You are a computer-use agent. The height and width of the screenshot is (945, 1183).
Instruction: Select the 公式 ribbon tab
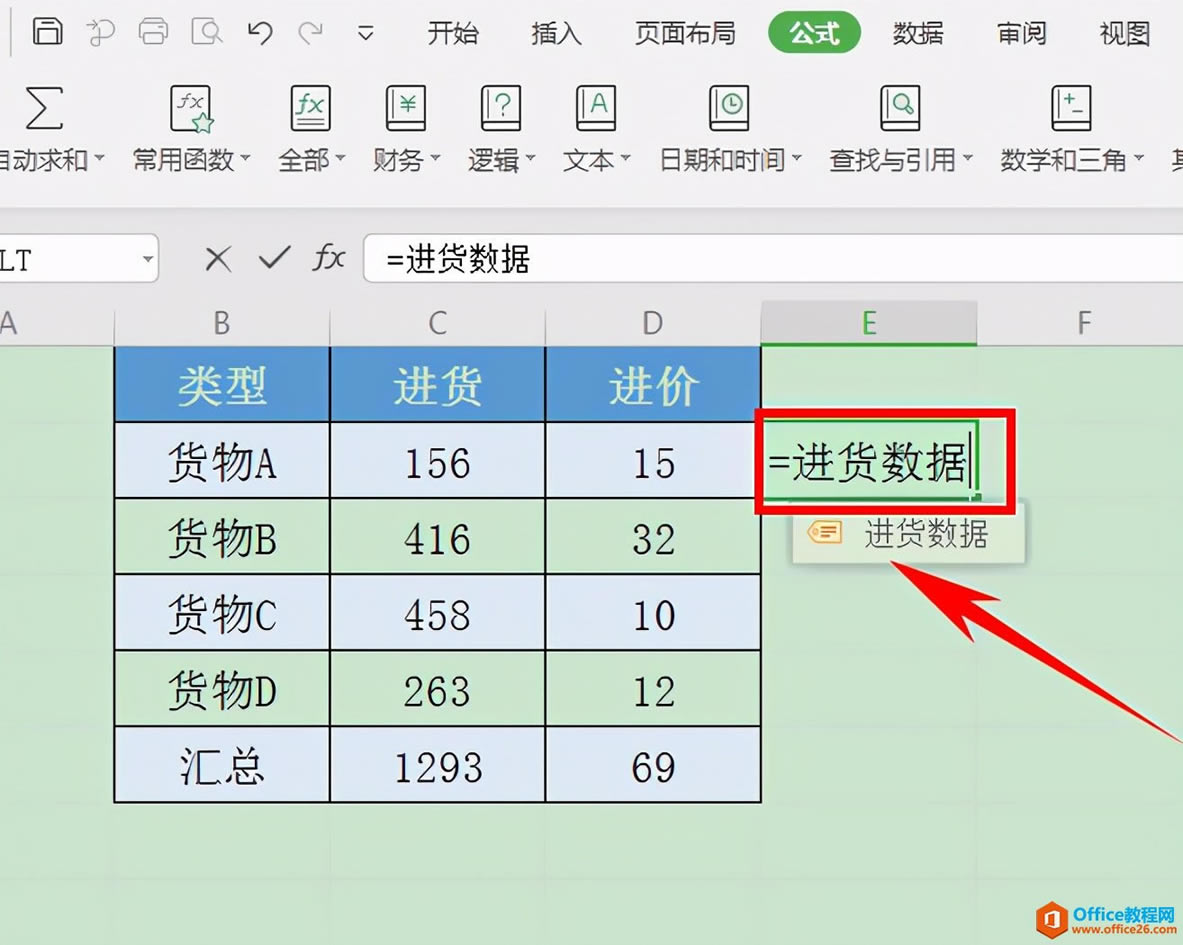click(814, 32)
